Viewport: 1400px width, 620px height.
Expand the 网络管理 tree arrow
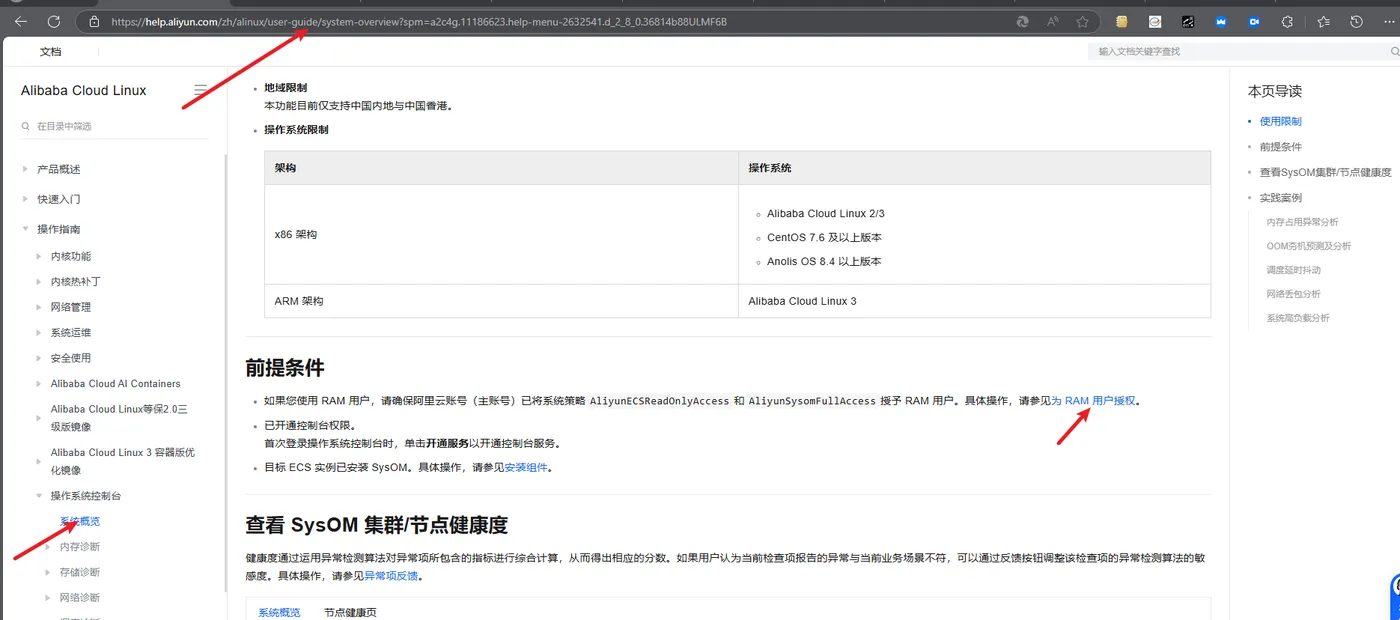point(40,307)
